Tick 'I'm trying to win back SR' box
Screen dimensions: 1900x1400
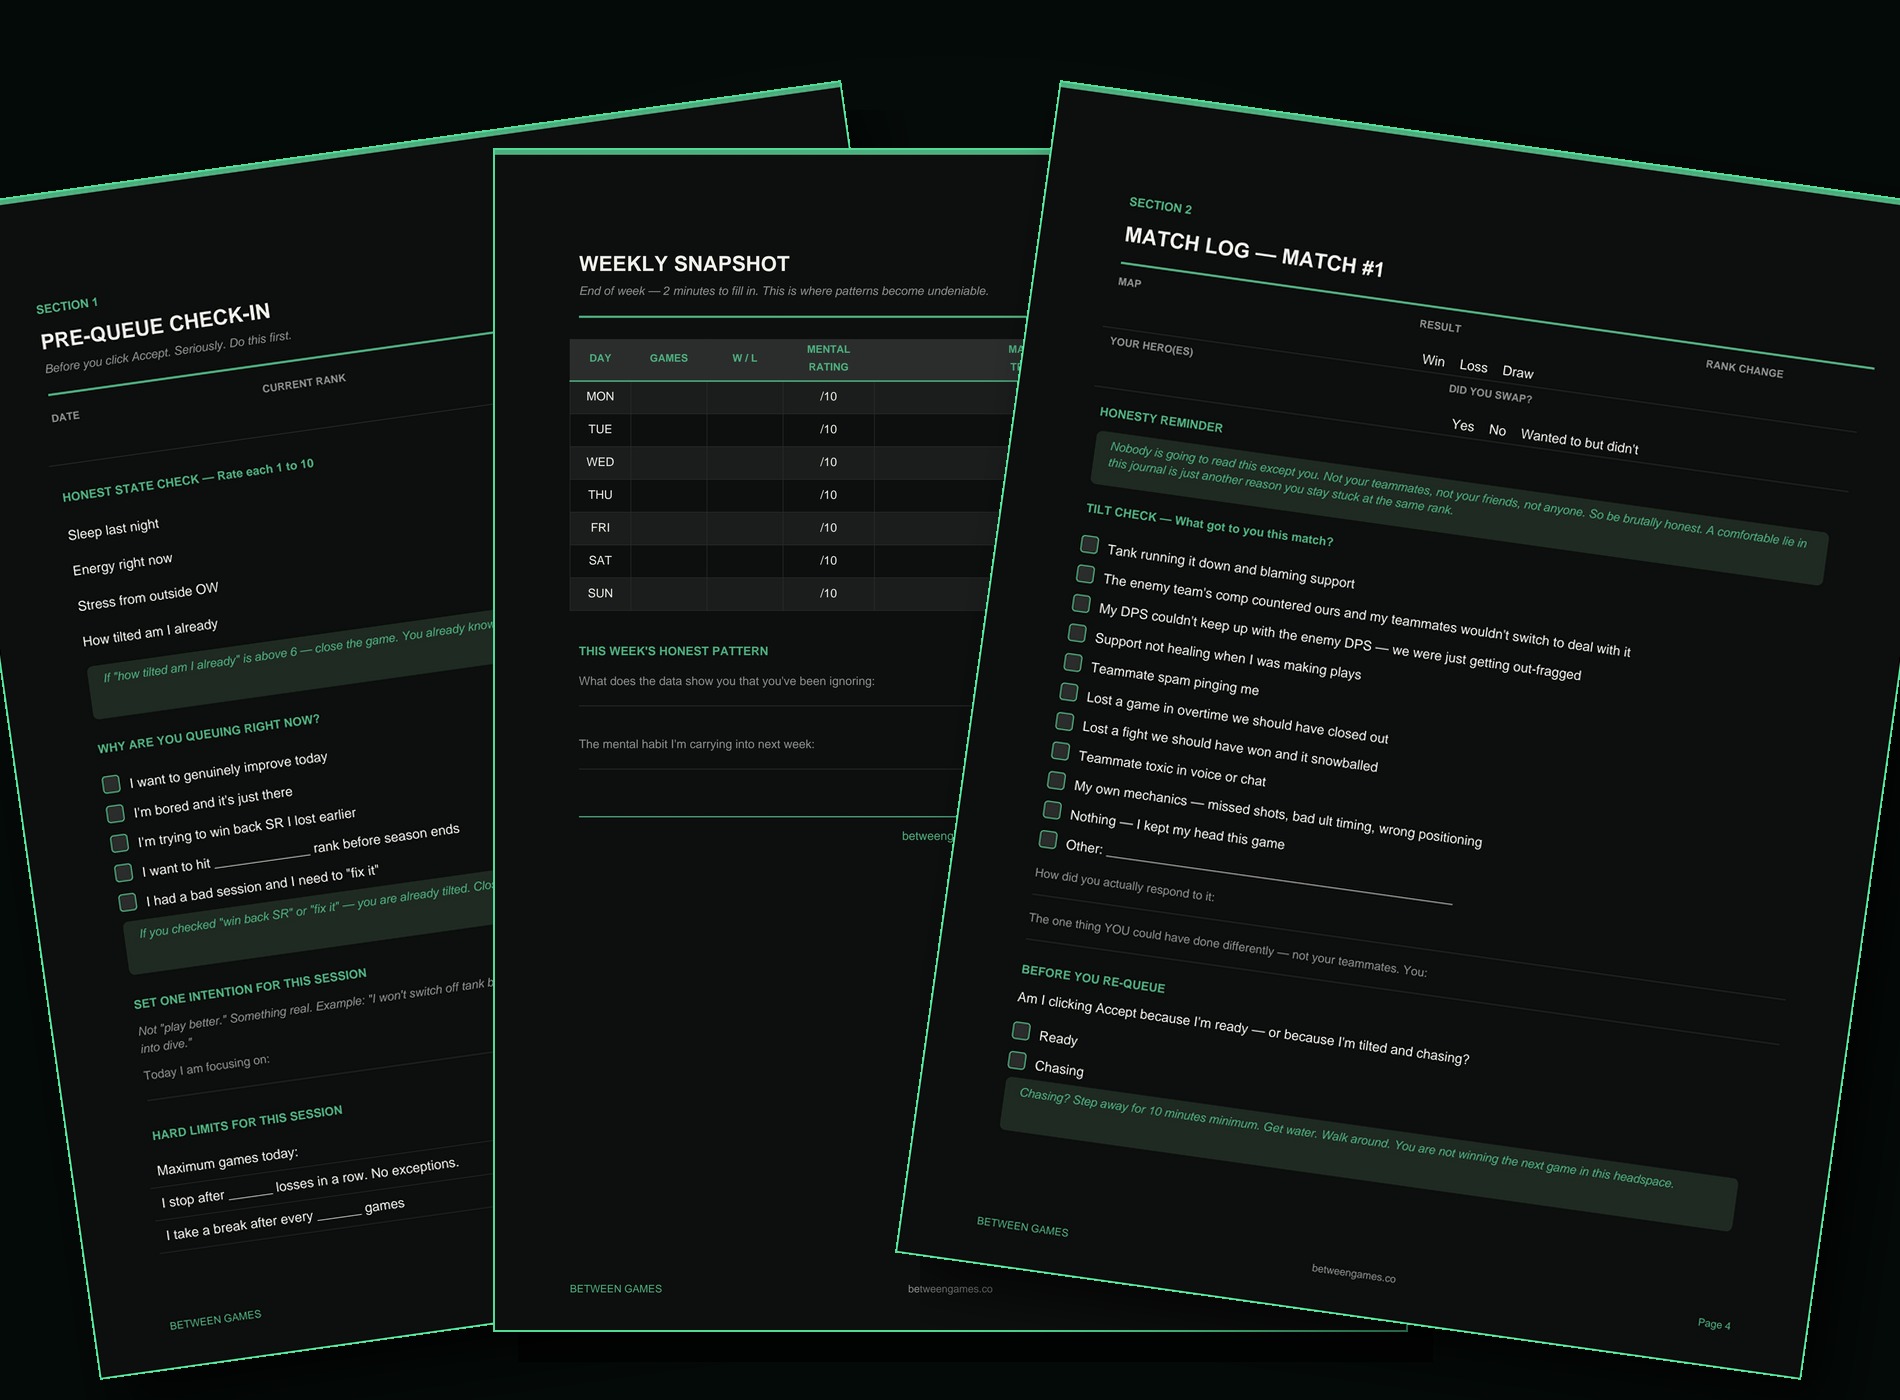tap(119, 842)
